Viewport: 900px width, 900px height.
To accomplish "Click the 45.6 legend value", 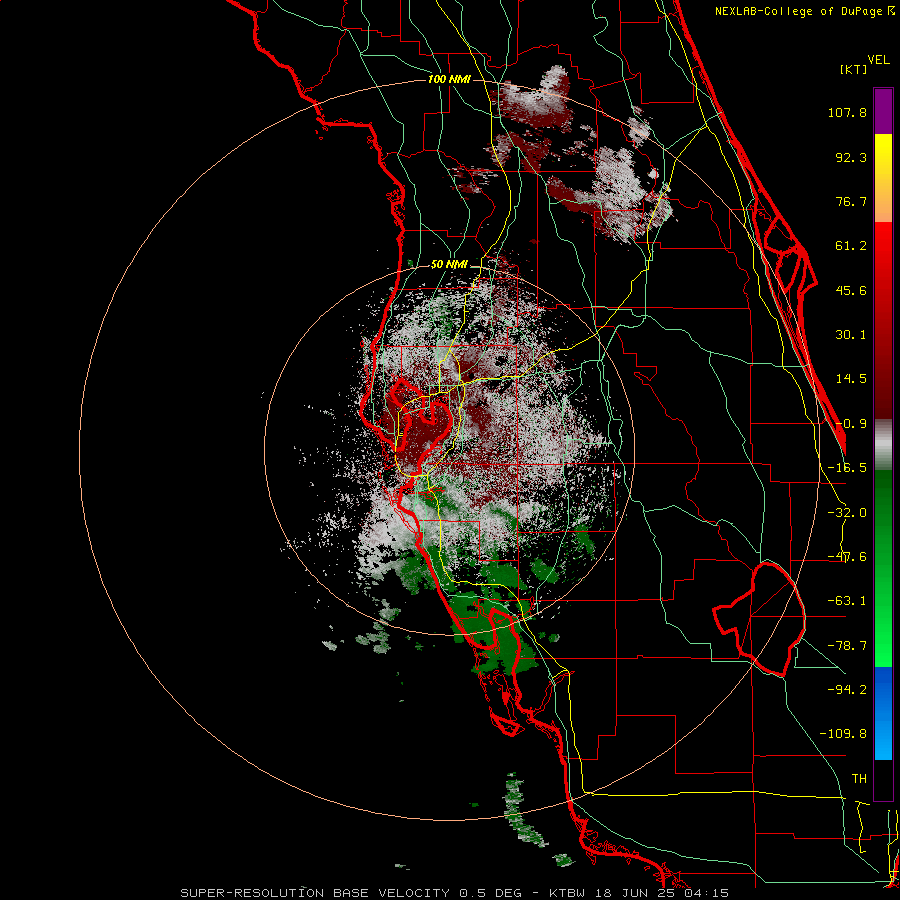I will click(851, 290).
